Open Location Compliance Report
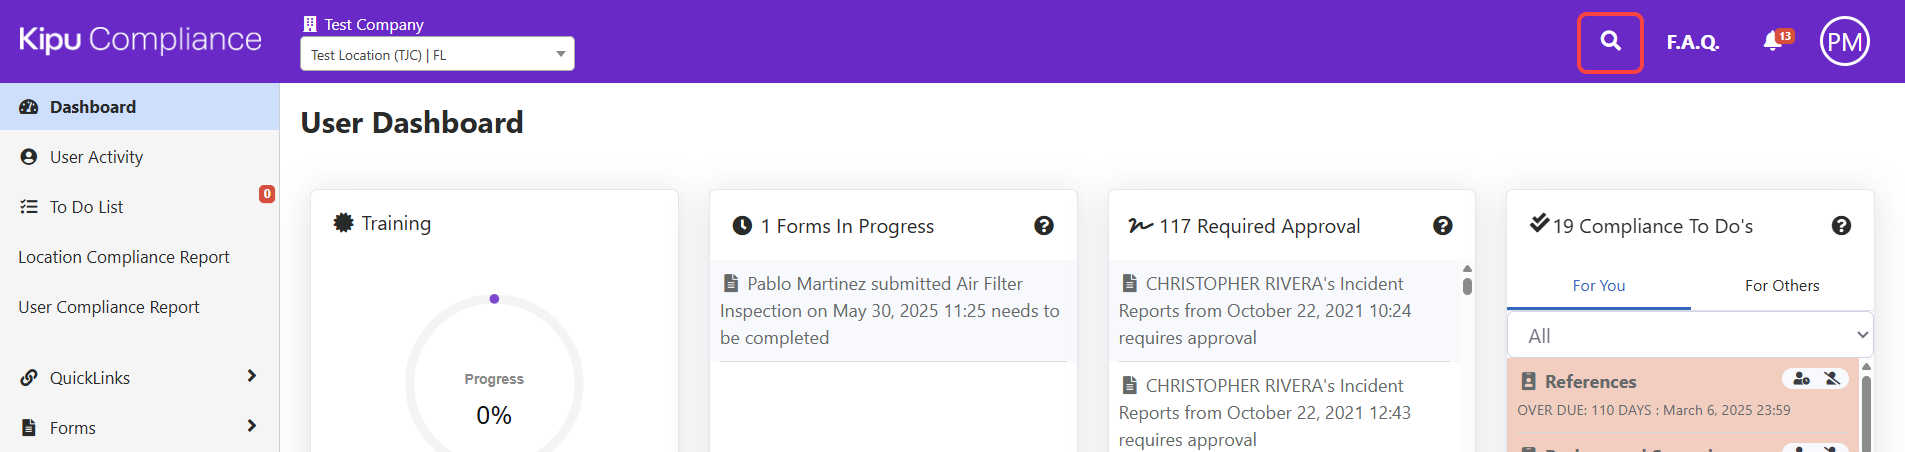 pos(124,257)
